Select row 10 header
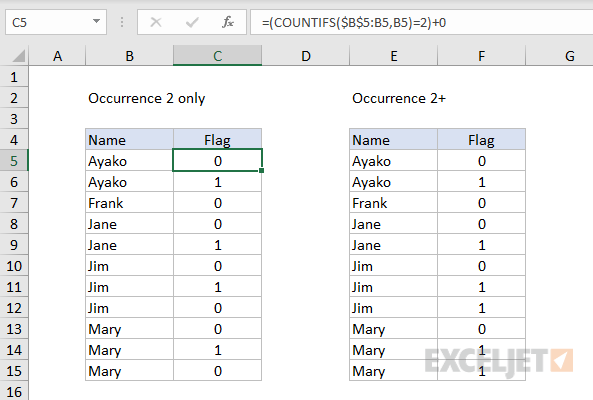The width and height of the screenshot is (593, 400). tap(14, 266)
